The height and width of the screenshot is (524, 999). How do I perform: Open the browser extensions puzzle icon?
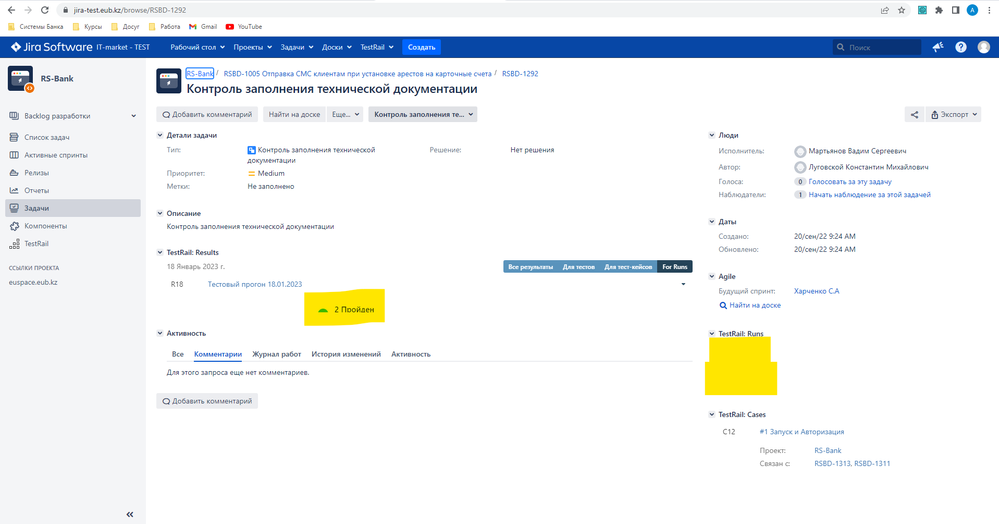(938, 10)
